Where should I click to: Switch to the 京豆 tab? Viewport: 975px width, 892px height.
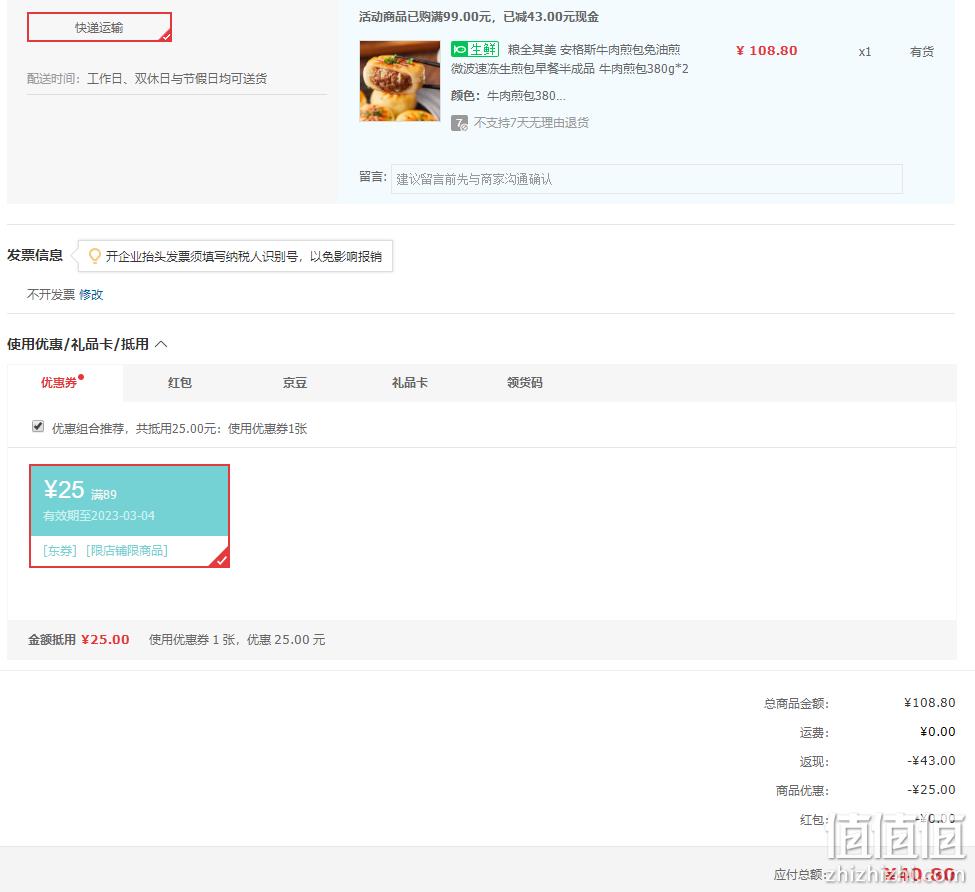pos(295,382)
